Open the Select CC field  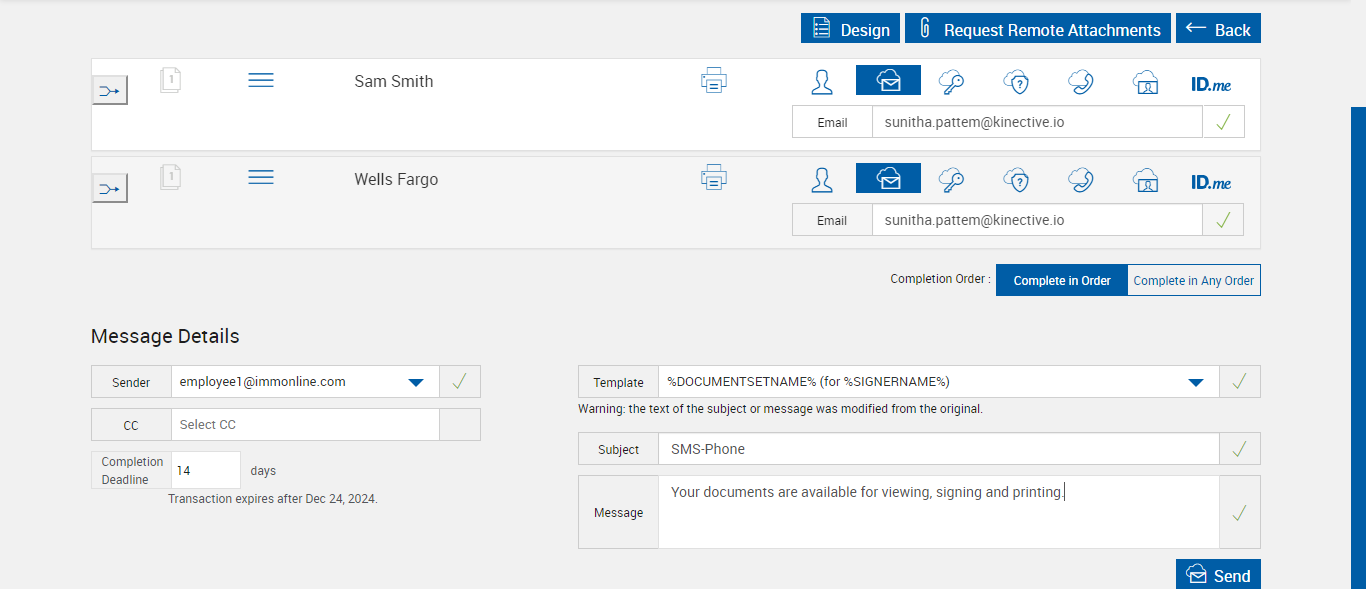tap(304, 425)
